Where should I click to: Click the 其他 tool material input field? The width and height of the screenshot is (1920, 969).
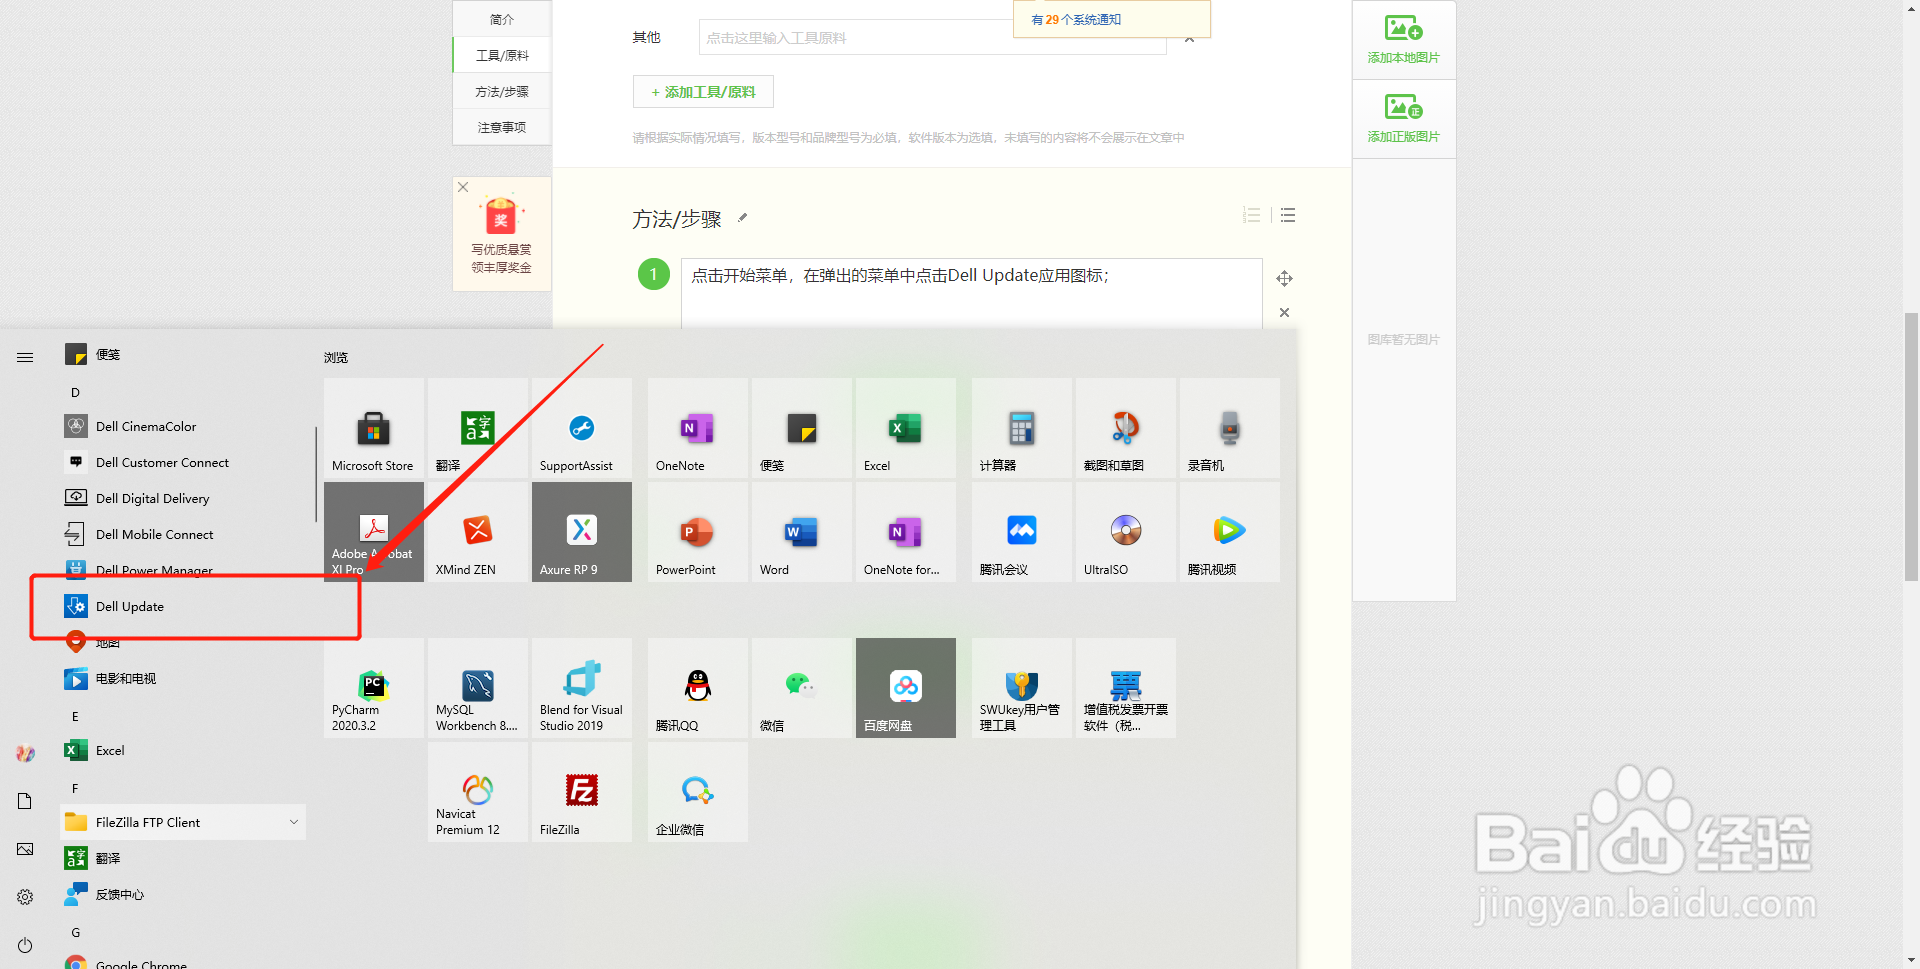pos(932,38)
